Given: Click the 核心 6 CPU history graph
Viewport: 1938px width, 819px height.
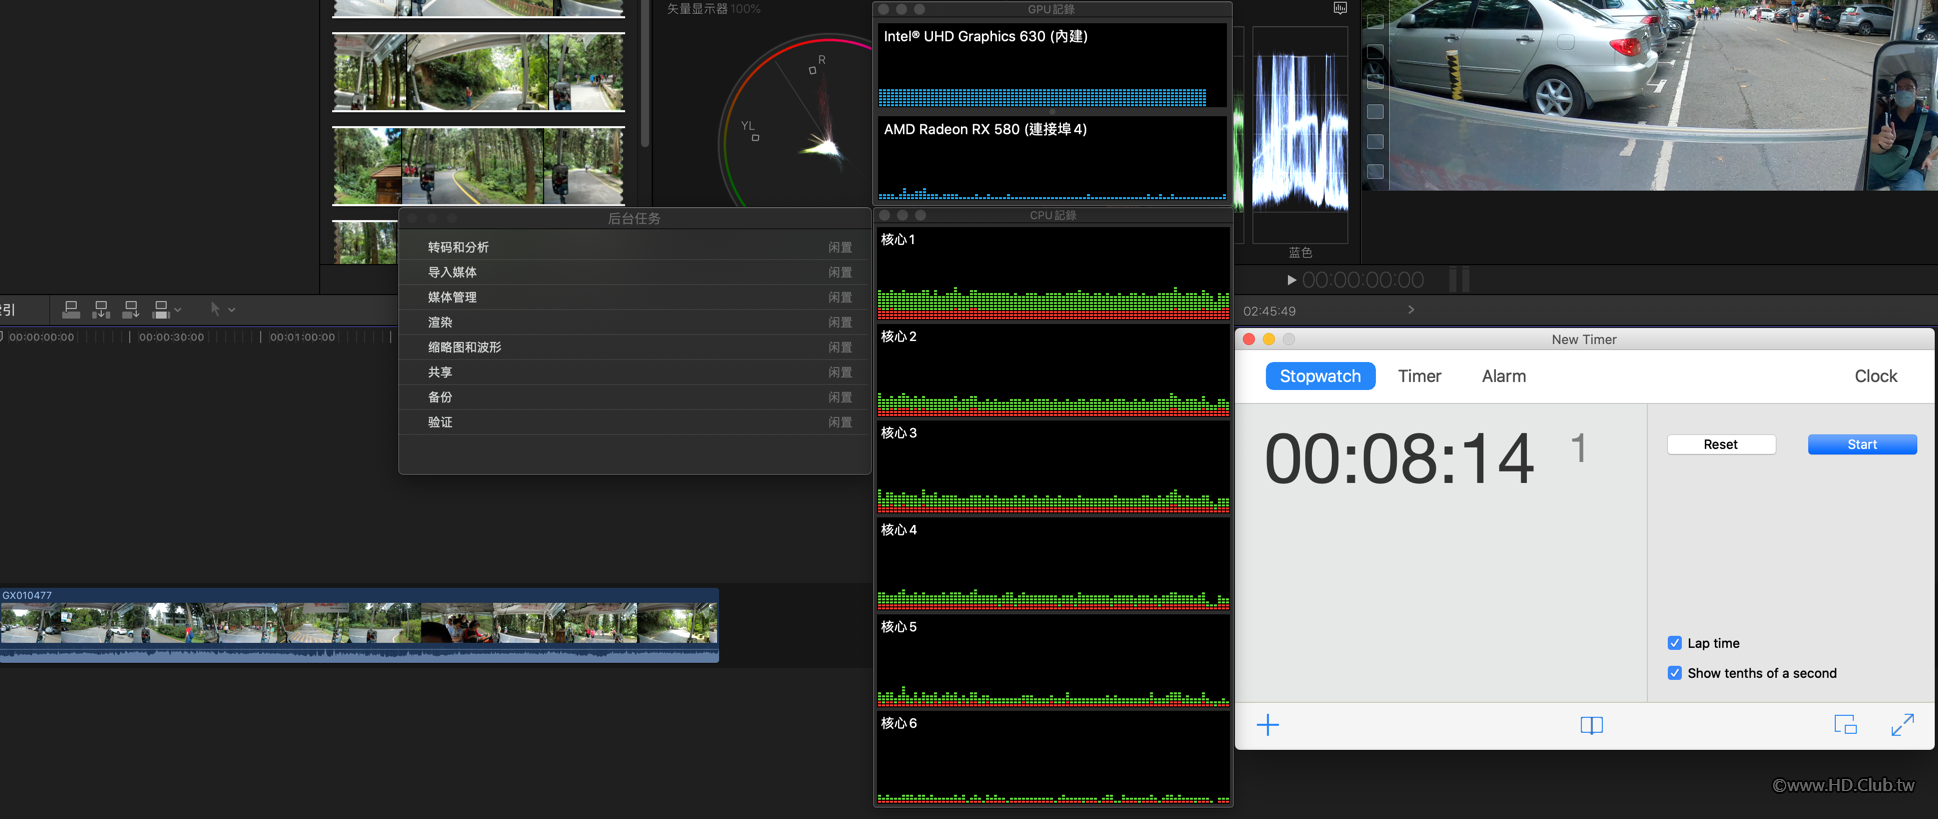Looking at the screenshot, I should [1053, 759].
